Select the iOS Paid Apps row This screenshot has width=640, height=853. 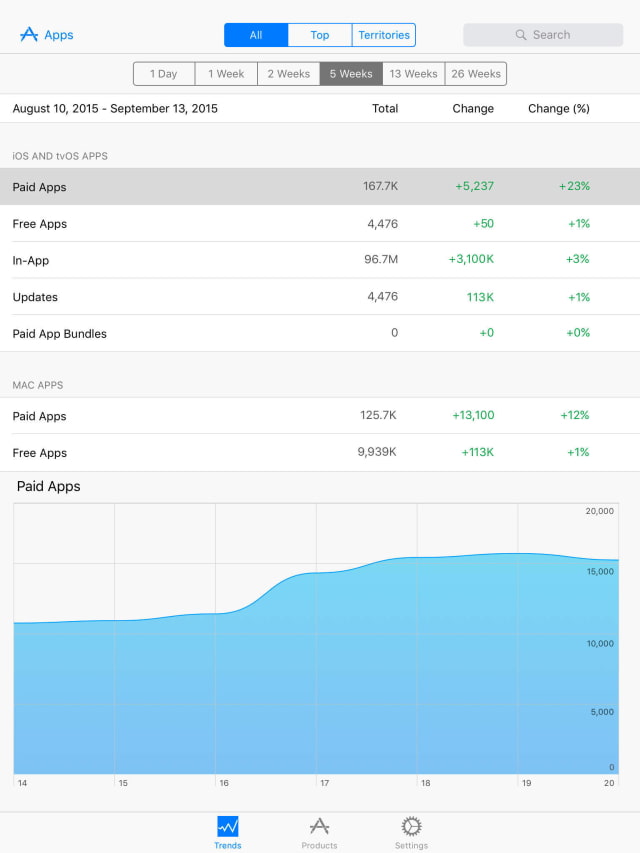(320, 187)
